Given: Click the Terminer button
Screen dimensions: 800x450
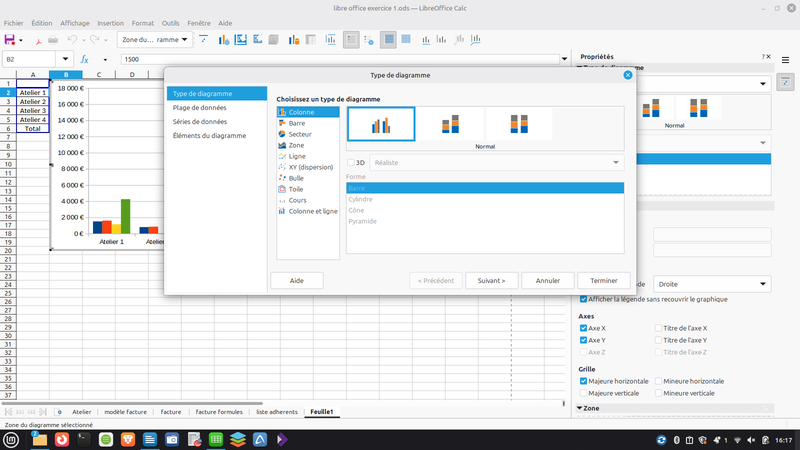Looking at the screenshot, I should (x=604, y=281).
